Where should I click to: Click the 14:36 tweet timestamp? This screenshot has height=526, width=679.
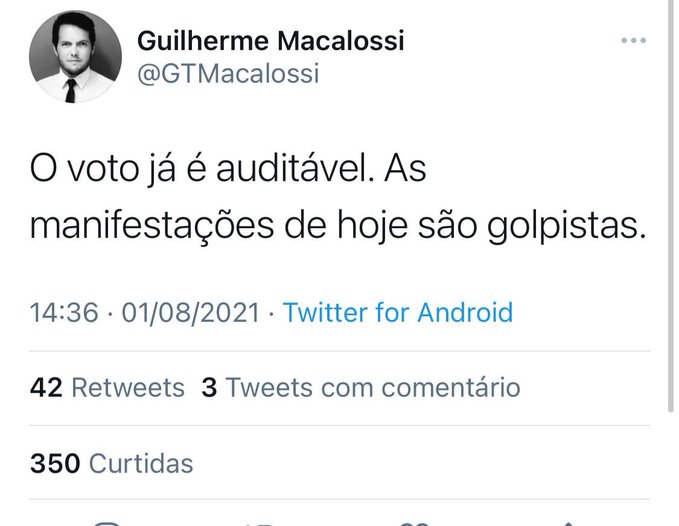click(x=64, y=312)
